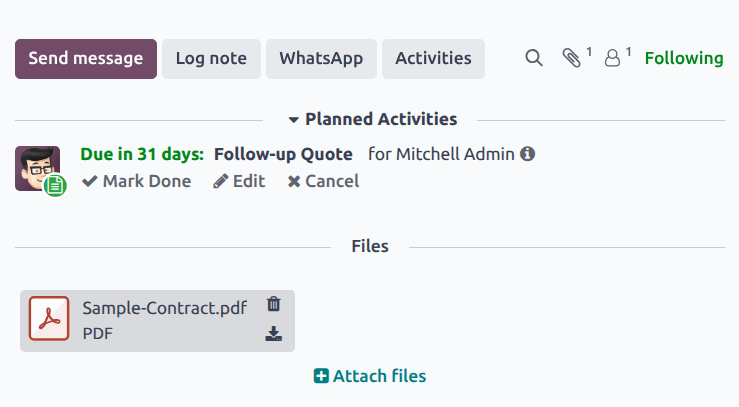
Task: Edit the Follow-up Quote activity
Action: (x=239, y=181)
